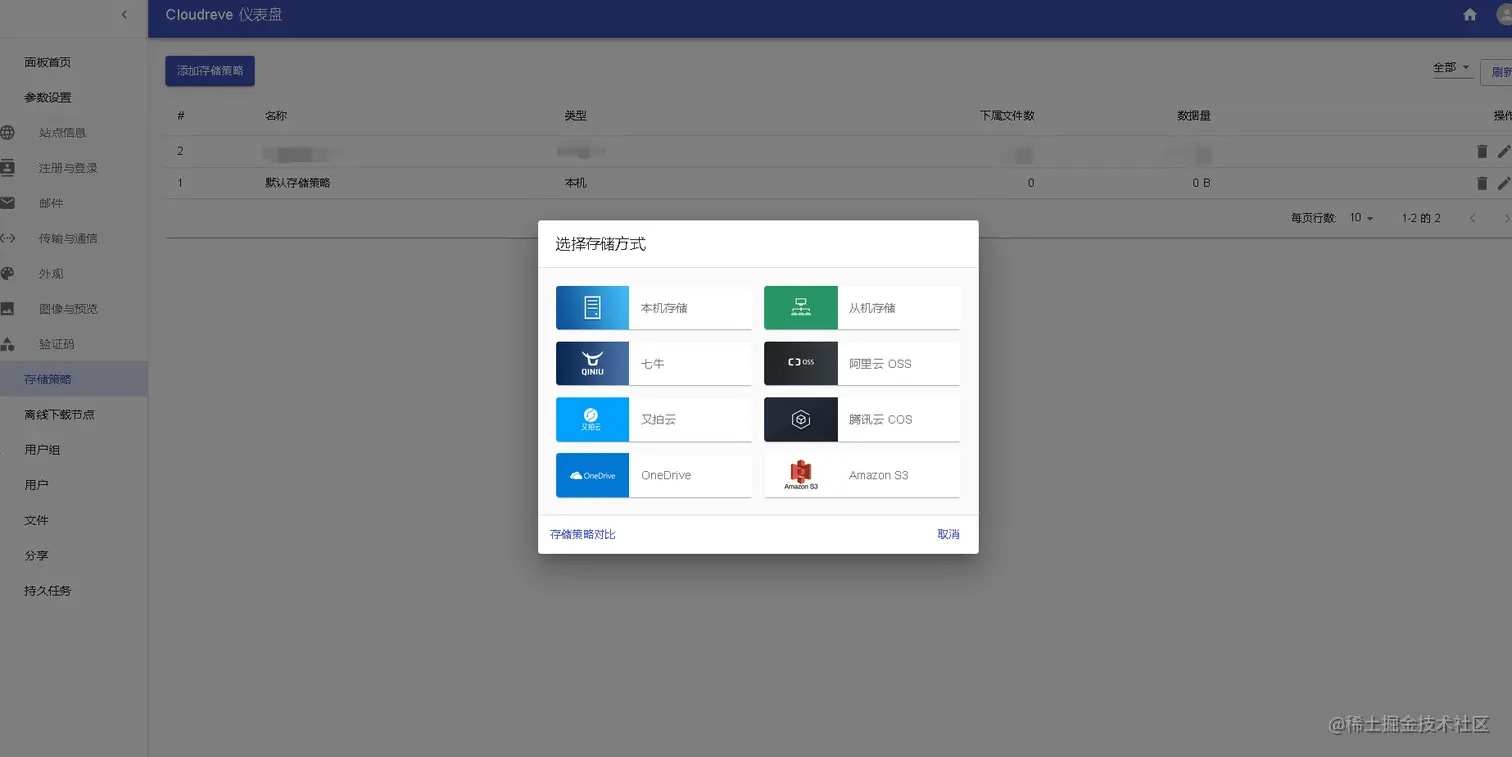Select 腾讯云 COS storage option
Viewport: 1512px width, 757px height.
pos(861,419)
